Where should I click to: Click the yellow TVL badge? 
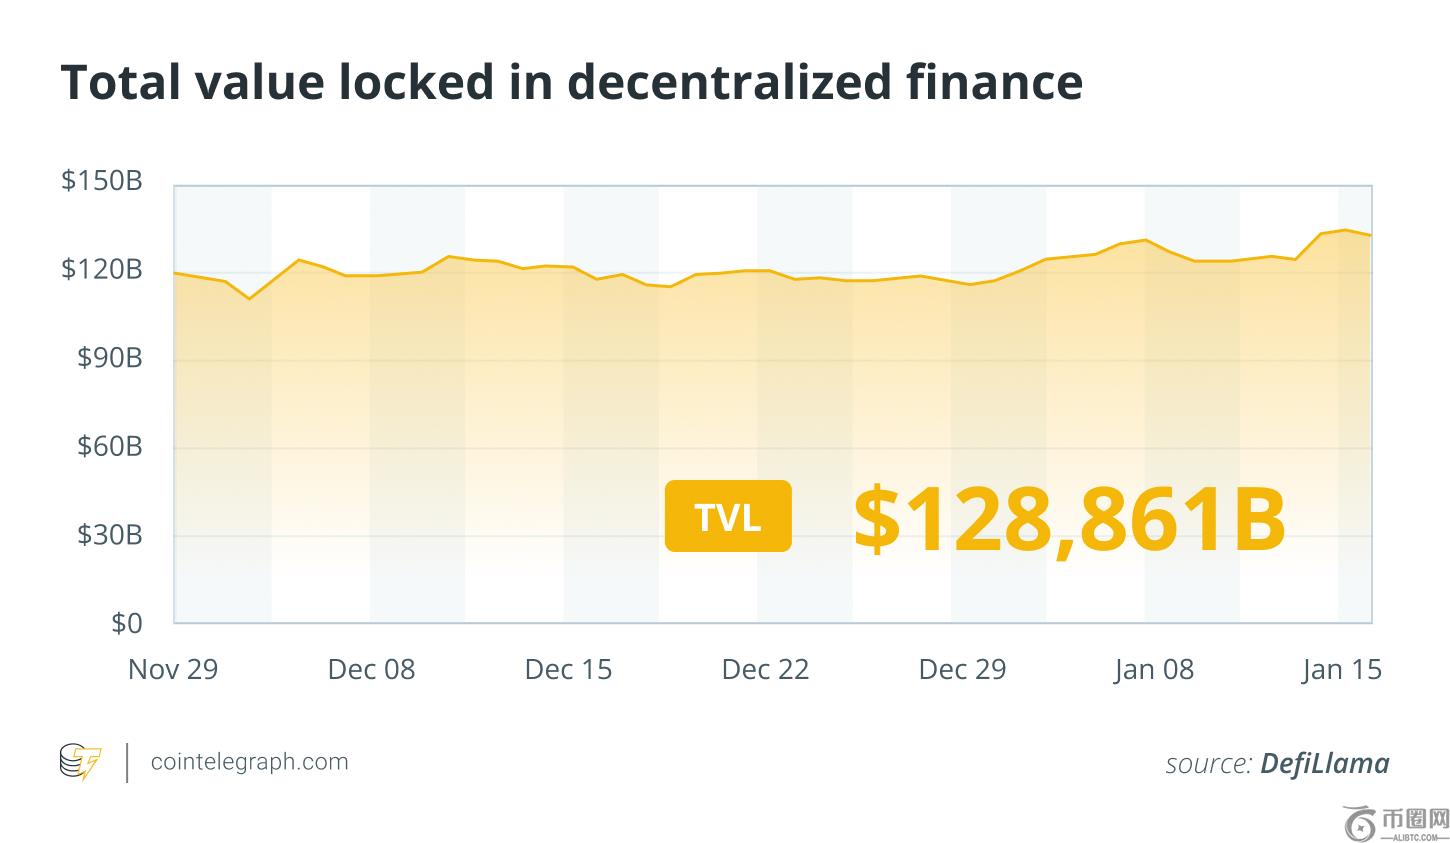pyautogui.click(x=728, y=516)
